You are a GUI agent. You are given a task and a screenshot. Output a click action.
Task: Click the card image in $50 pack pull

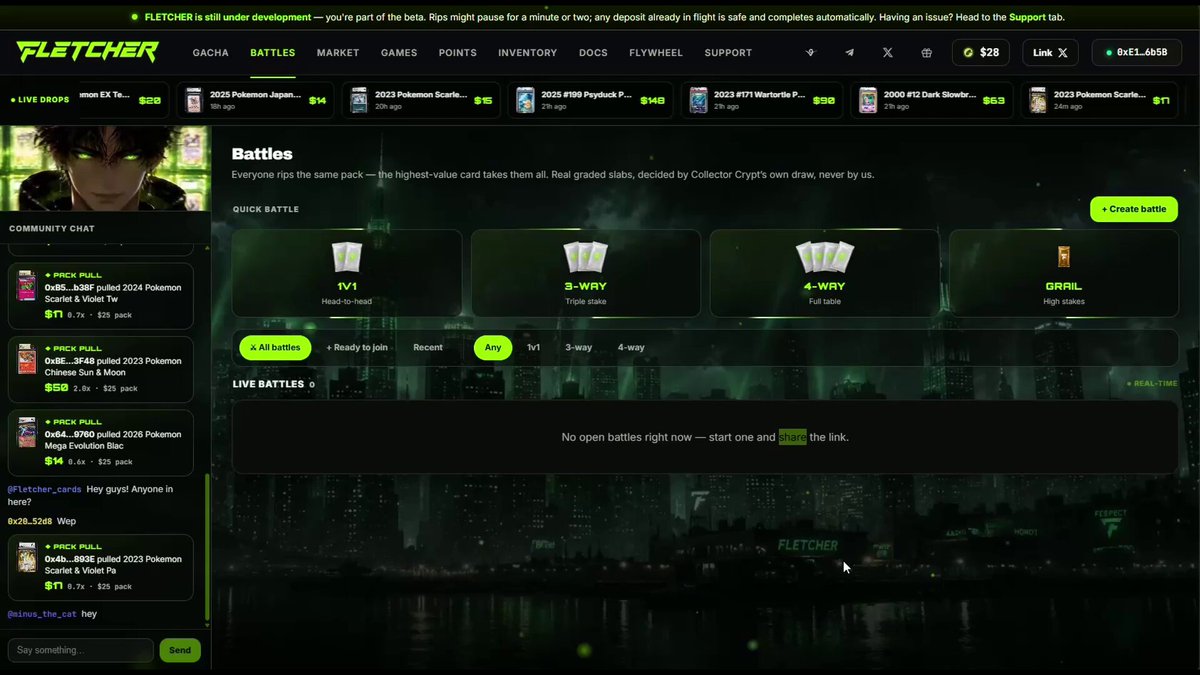click(x=27, y=360)
